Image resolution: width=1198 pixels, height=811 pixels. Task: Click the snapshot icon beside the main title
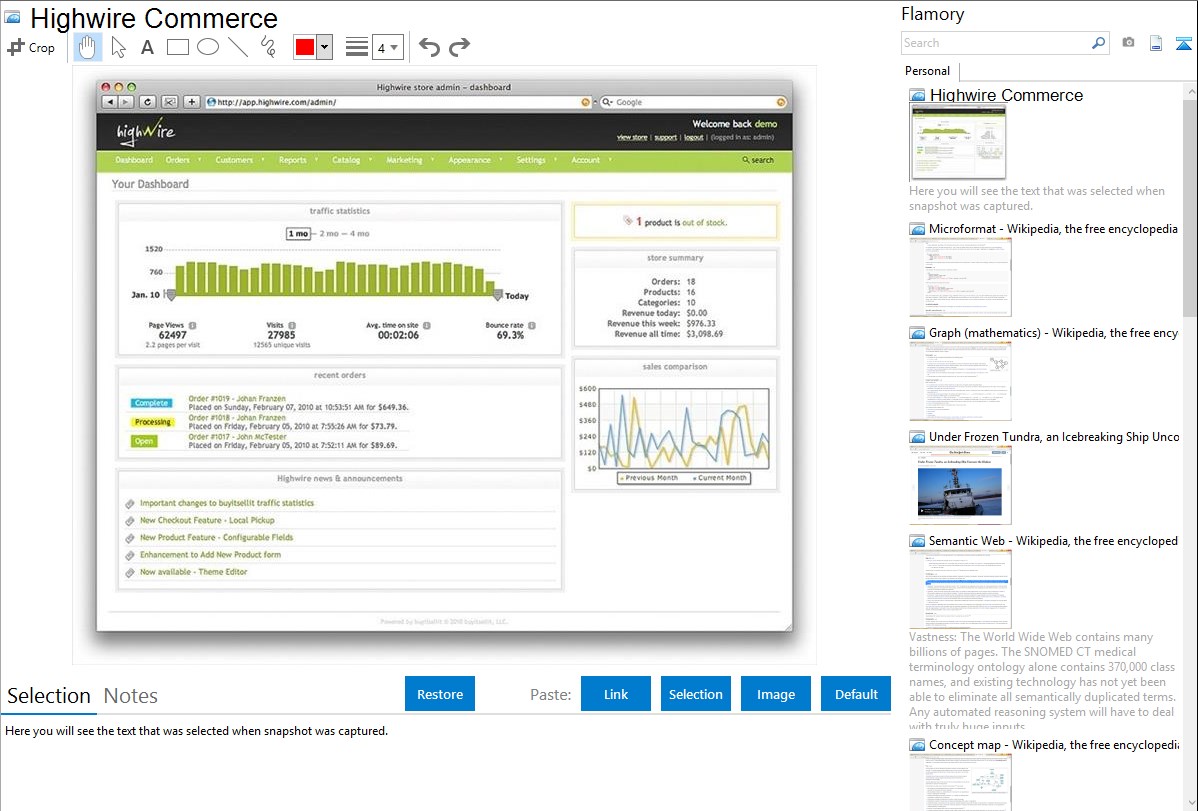tap(12, 18)
